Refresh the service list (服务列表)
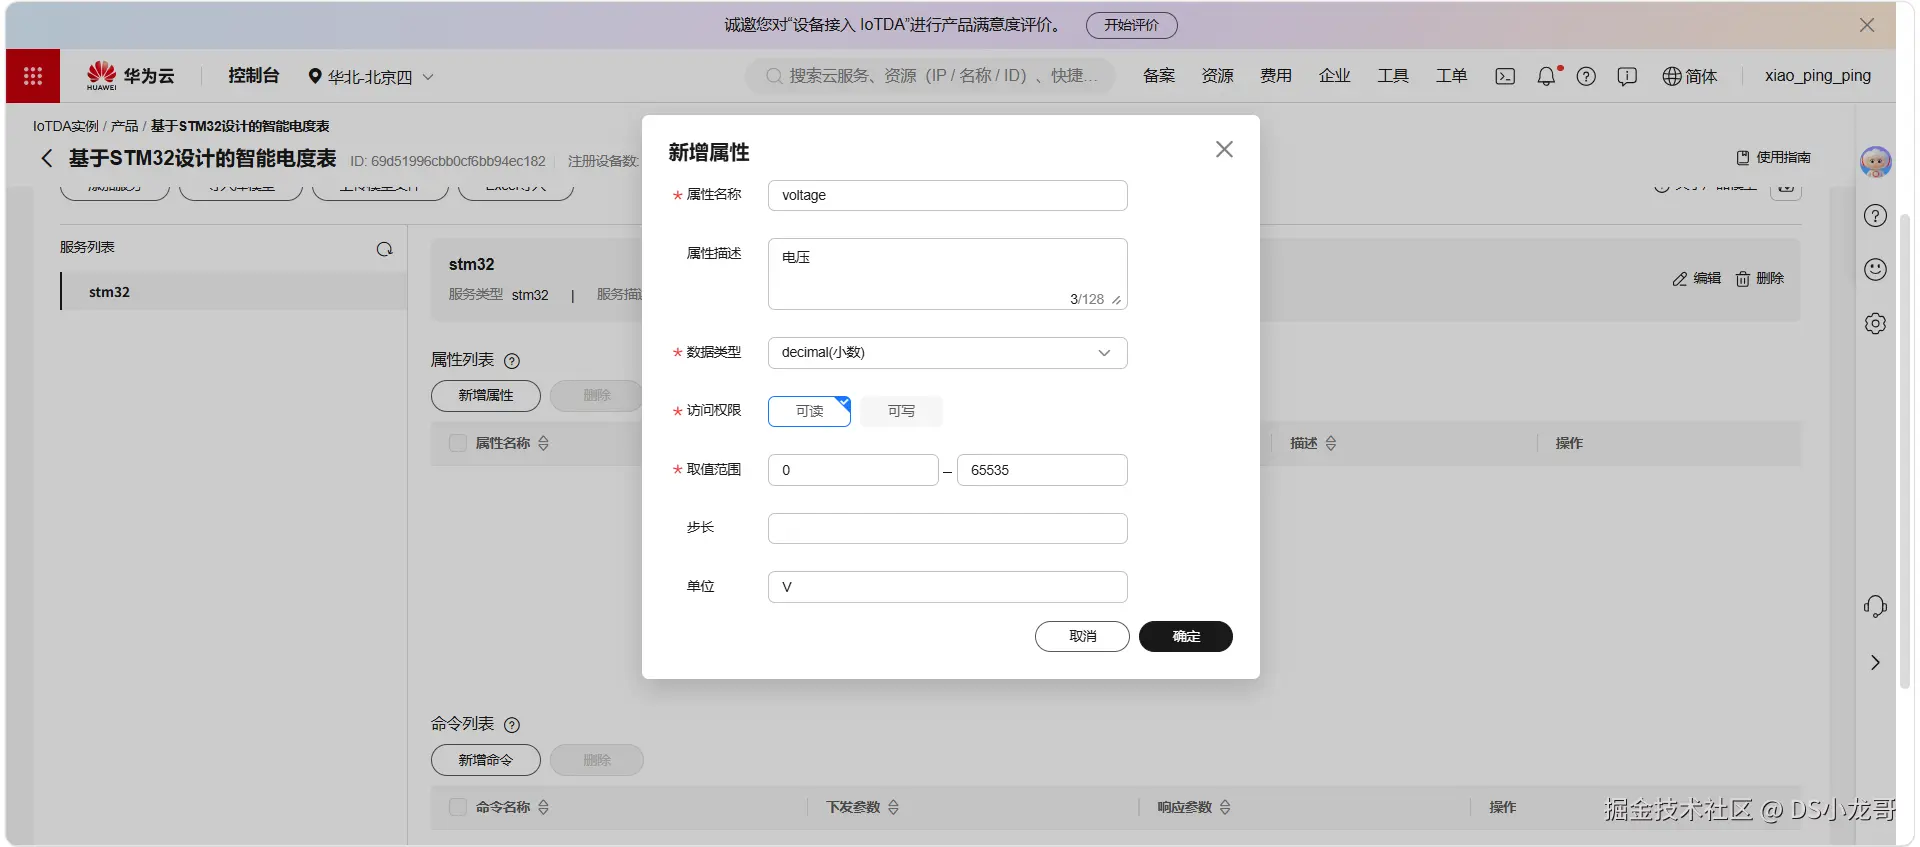 [x=384, y=249]
